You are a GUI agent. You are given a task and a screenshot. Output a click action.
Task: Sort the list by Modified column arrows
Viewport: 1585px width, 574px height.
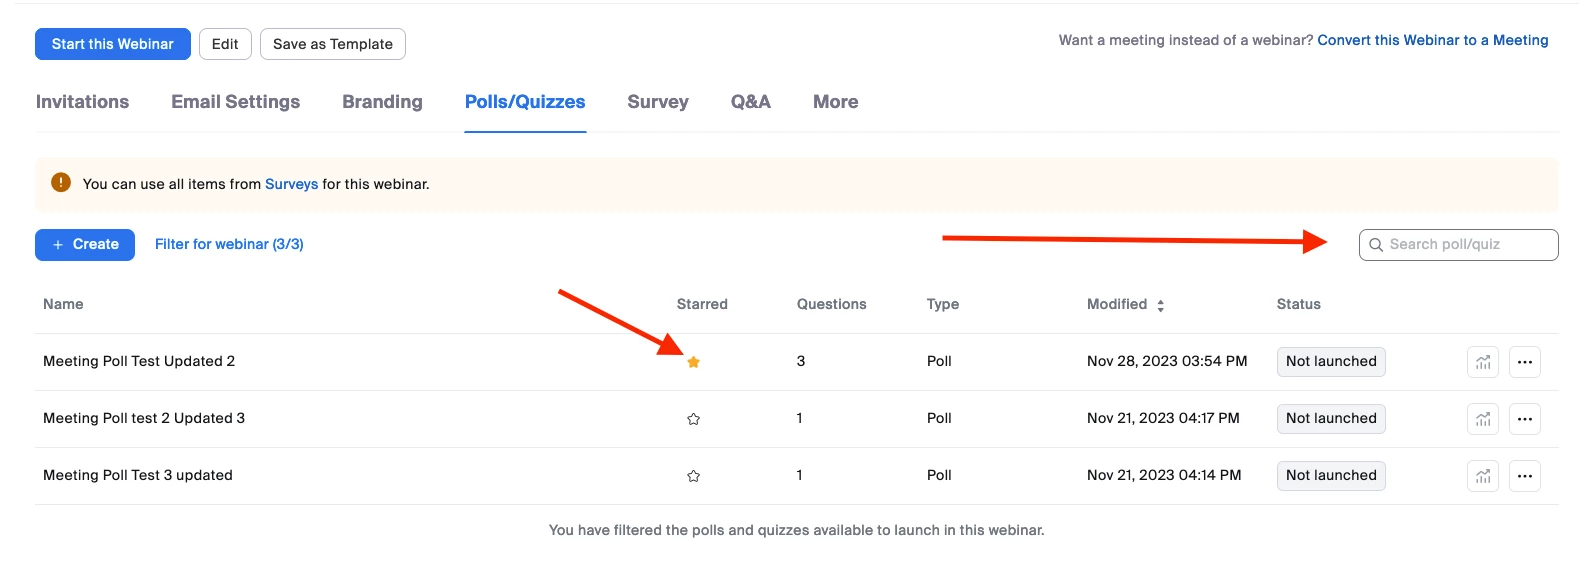coord(1160,305)
